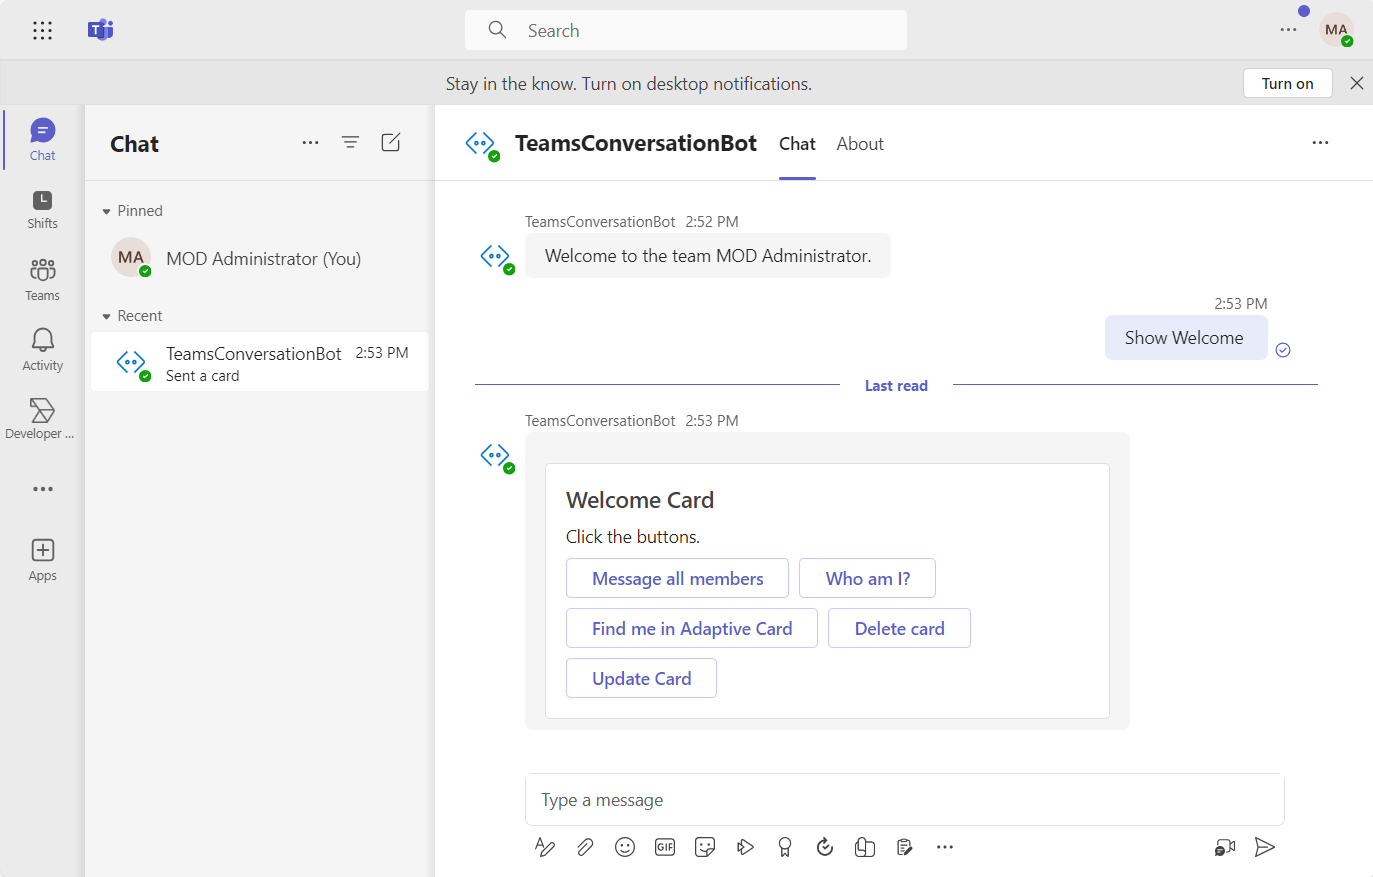Viewport: 1373px width, 877px height.
Task: Turn on desktop notifications
Action: click(1288, 83)
